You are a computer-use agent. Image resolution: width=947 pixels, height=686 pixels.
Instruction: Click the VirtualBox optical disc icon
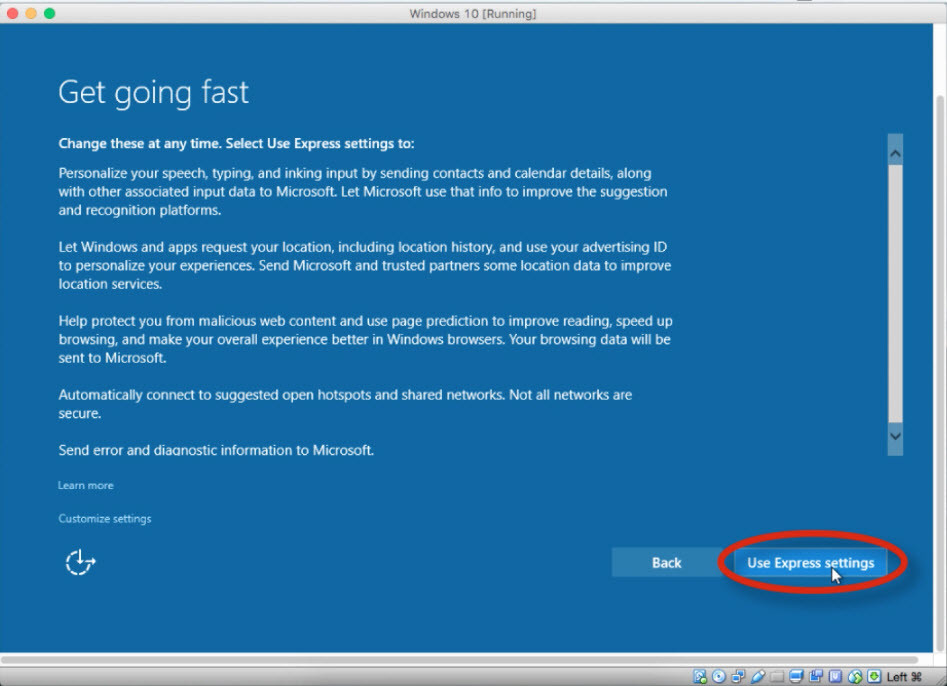pyautogui.click(x=719, y=676)
